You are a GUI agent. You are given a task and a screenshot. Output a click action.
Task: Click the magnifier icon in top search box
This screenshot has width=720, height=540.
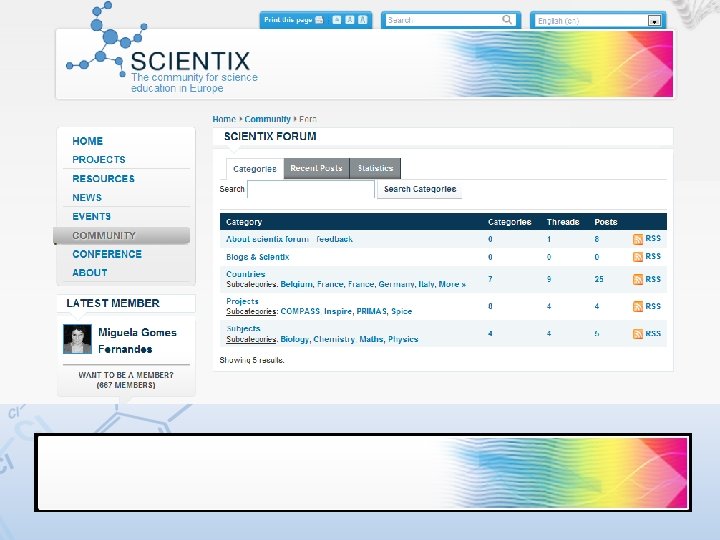click(x=507, y=20)
